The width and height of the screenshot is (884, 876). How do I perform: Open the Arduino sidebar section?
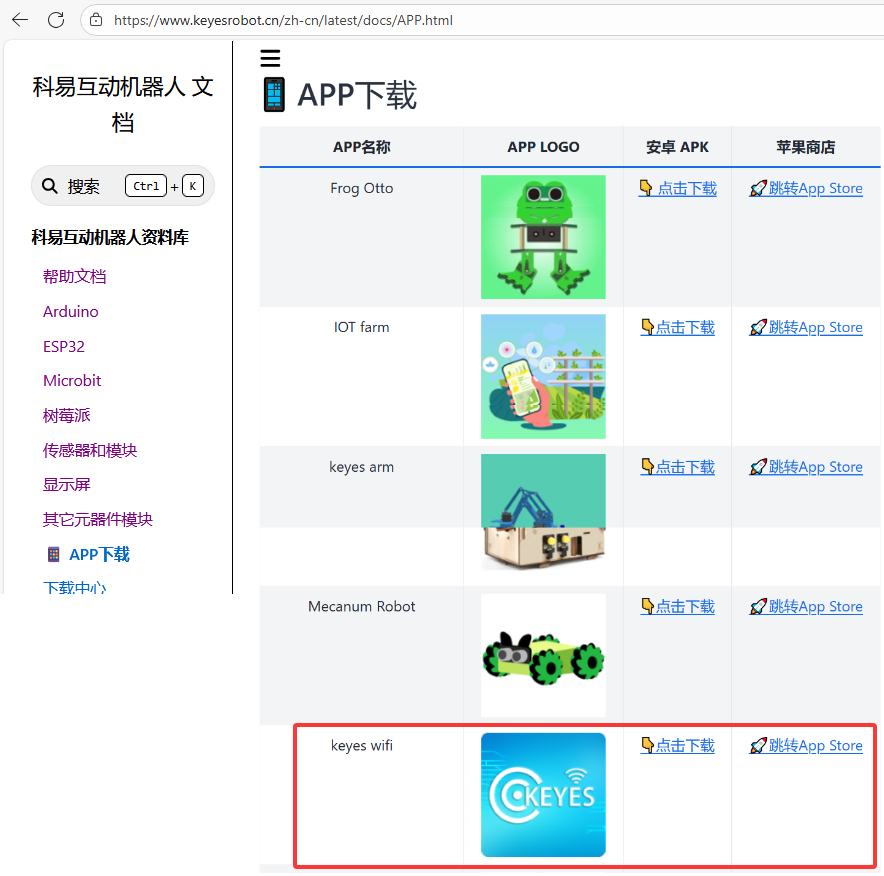70,311
